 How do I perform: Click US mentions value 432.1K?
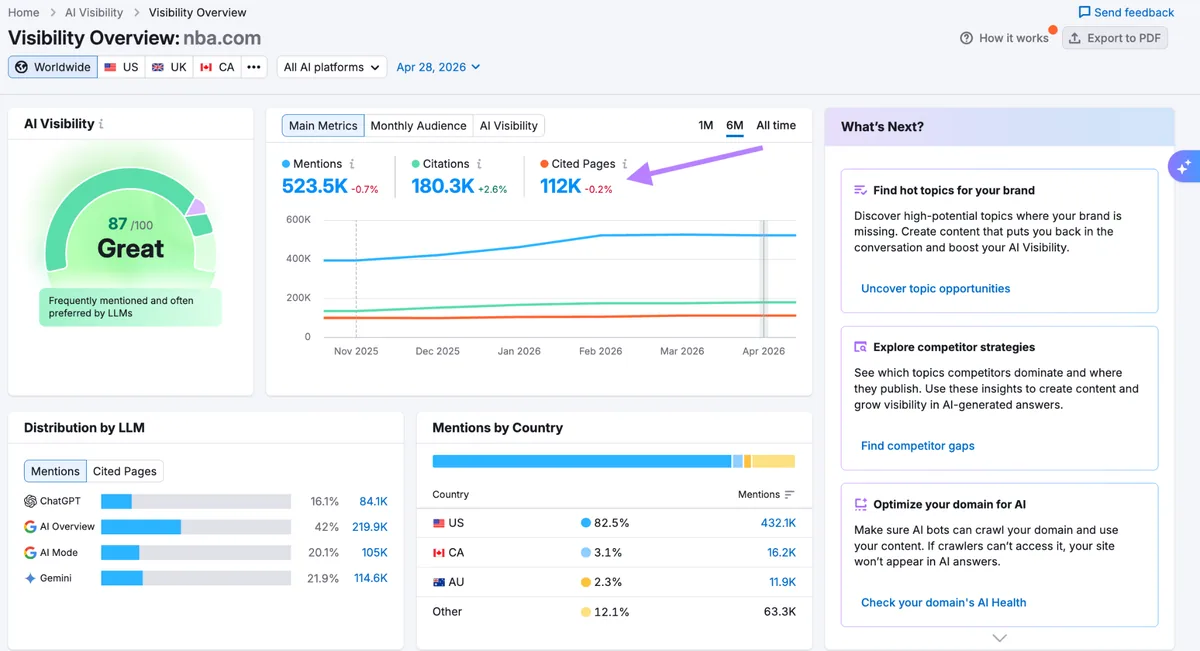click(778, 523)
